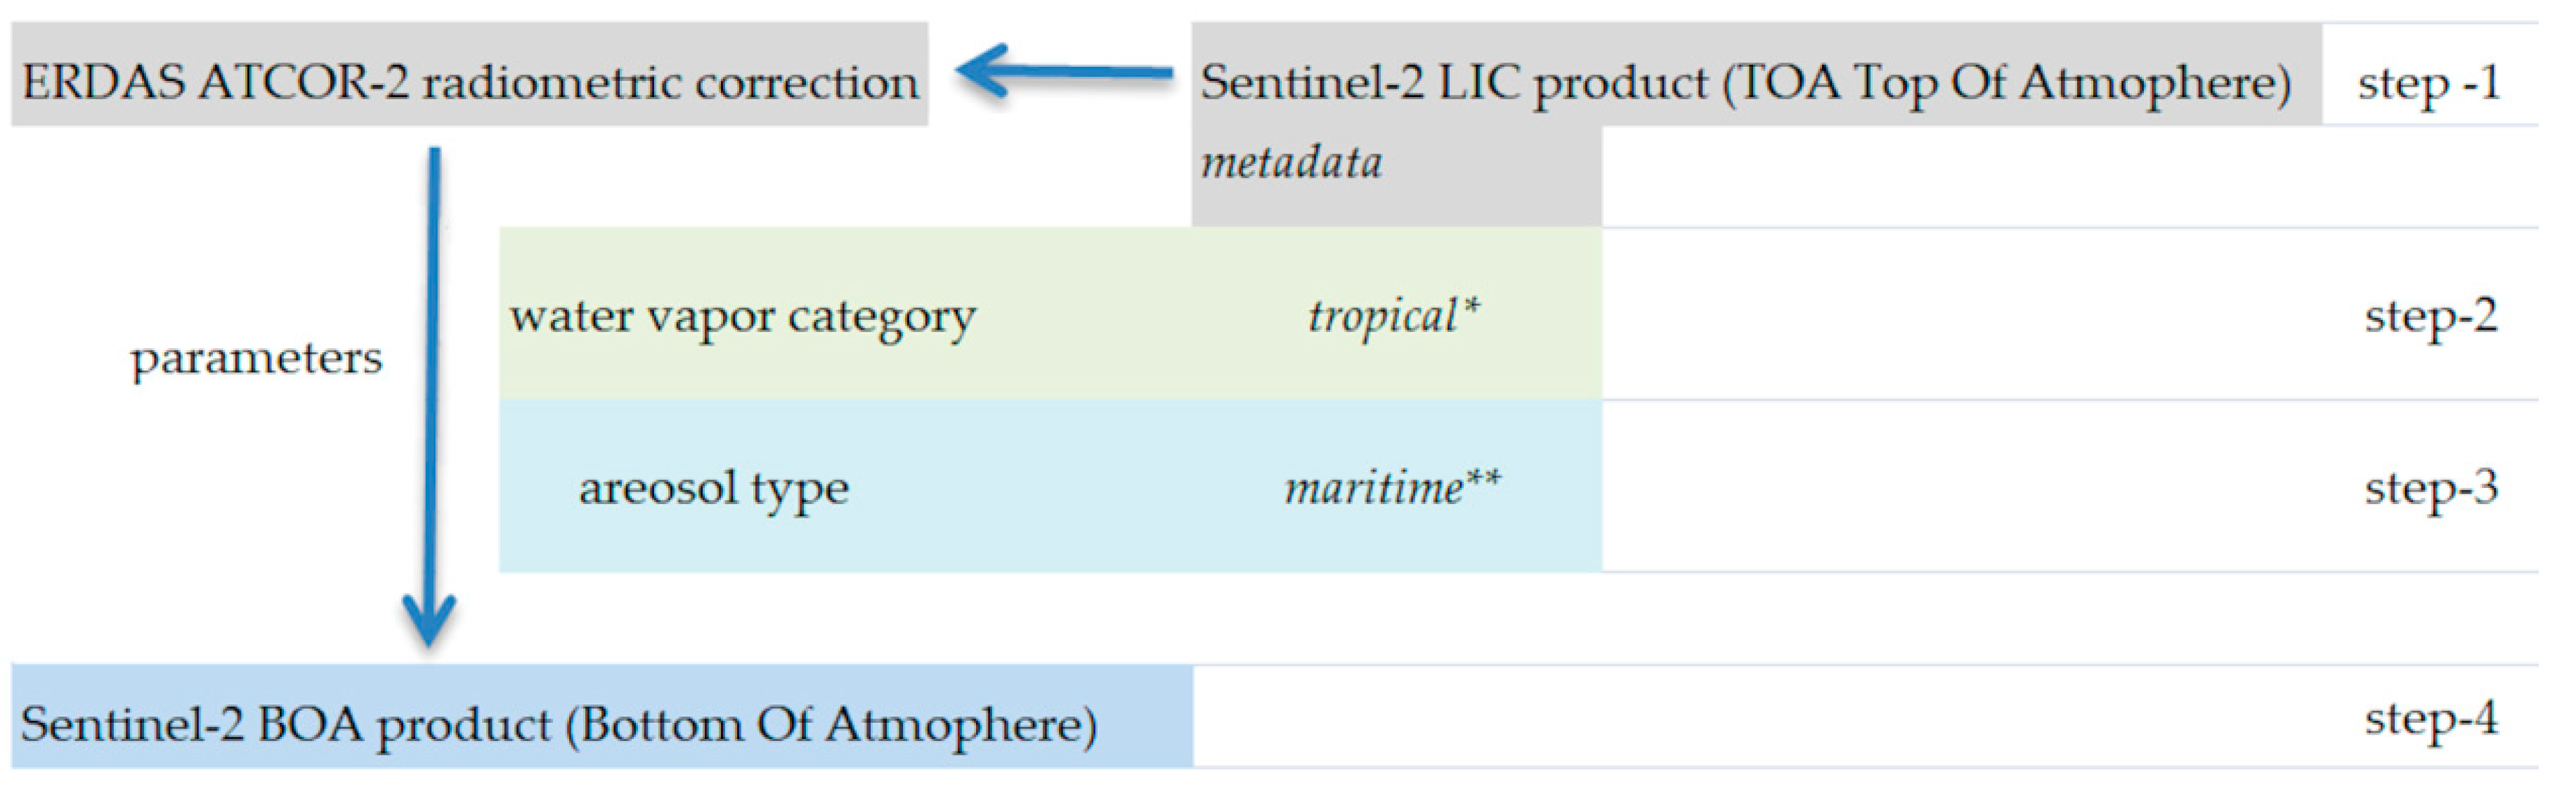Click the step-3 label
Screen dimensions: 2576x798
[x=2430, y=489]
